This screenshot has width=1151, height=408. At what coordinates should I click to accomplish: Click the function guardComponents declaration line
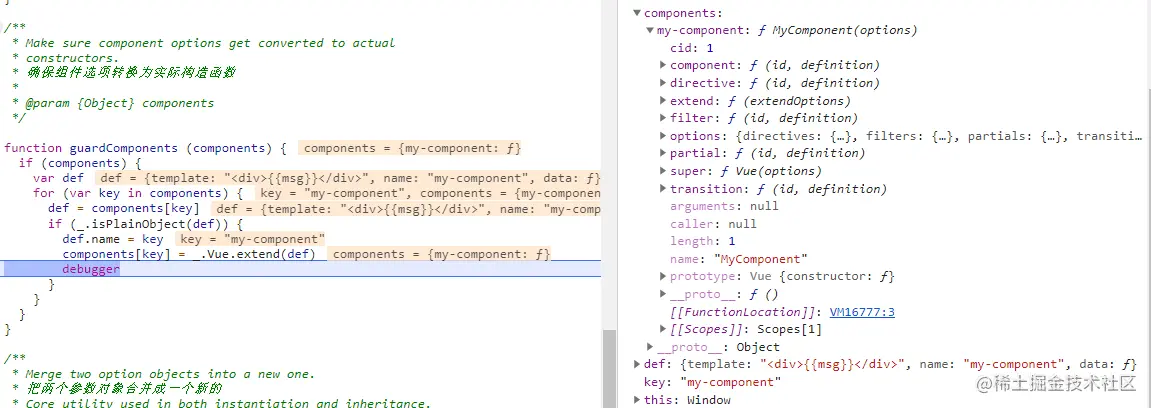pyautogui.click(x=145, y=148)
